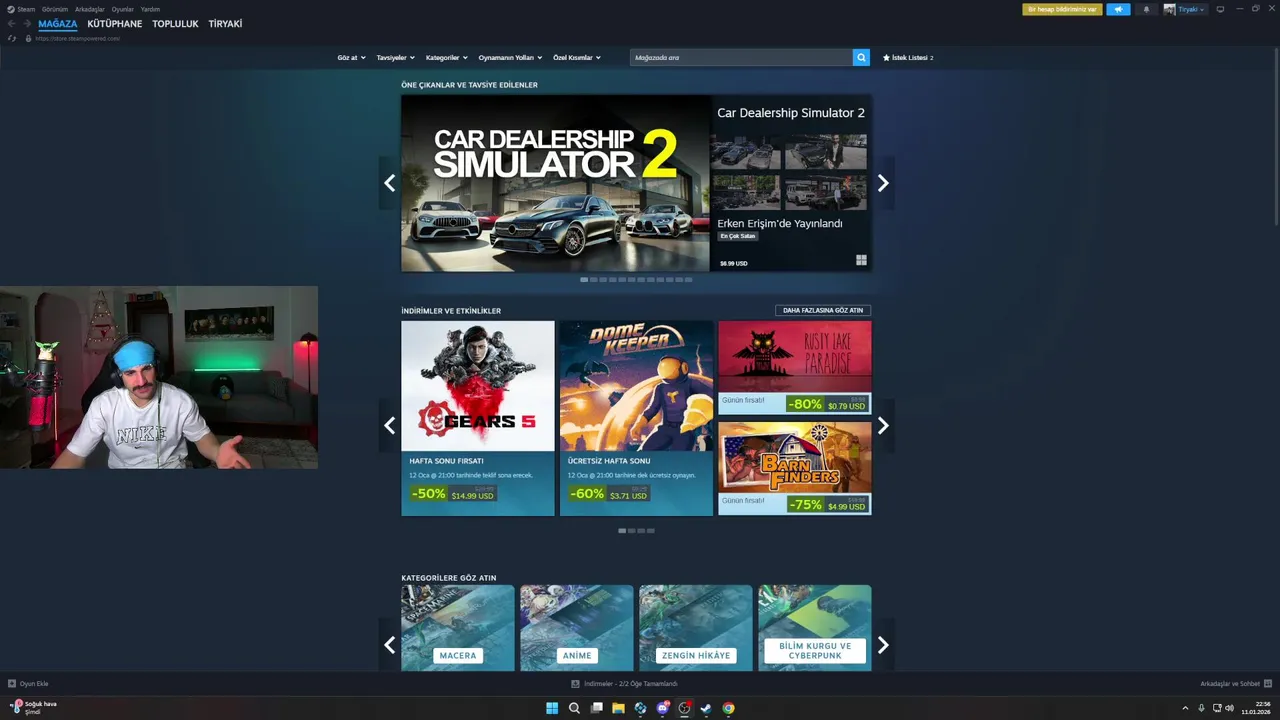Expand the Göz at dropdown
This screenshot has width=1280, height=720.
pyautogui.click(x=351, y=58)
